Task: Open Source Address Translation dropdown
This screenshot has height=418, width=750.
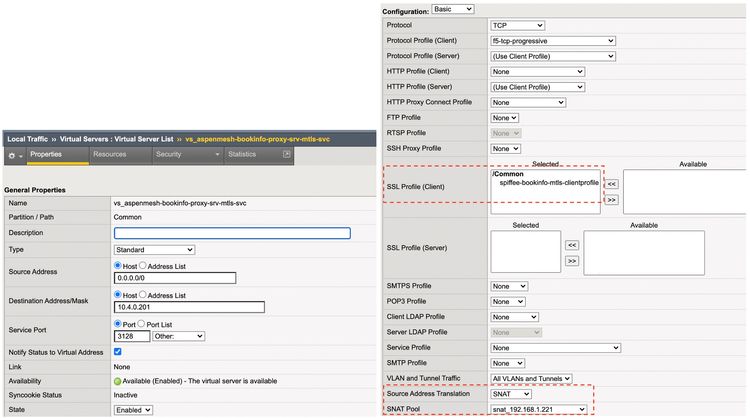Action: (511, 394)
